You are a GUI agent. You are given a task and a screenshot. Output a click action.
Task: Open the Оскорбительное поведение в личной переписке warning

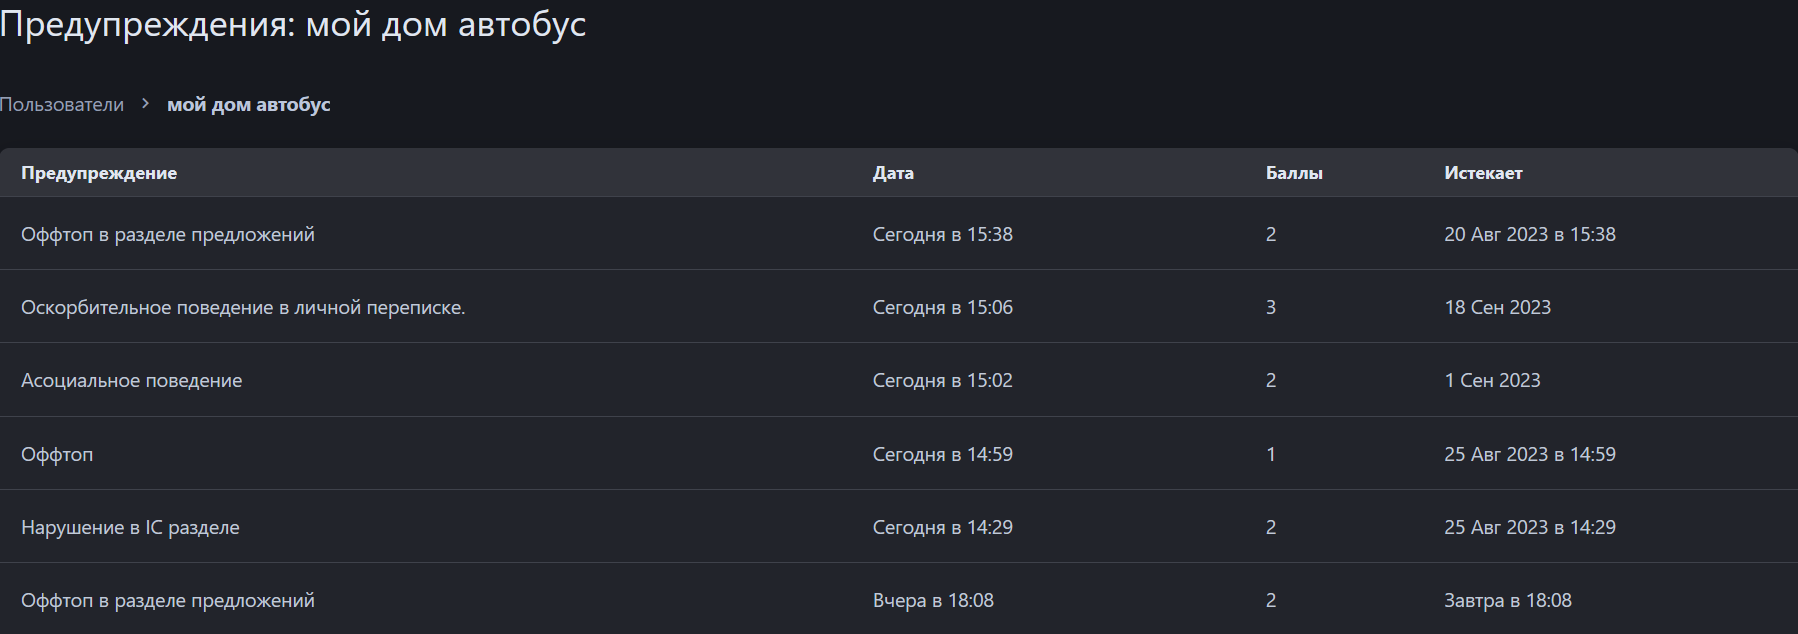point(243,308)
